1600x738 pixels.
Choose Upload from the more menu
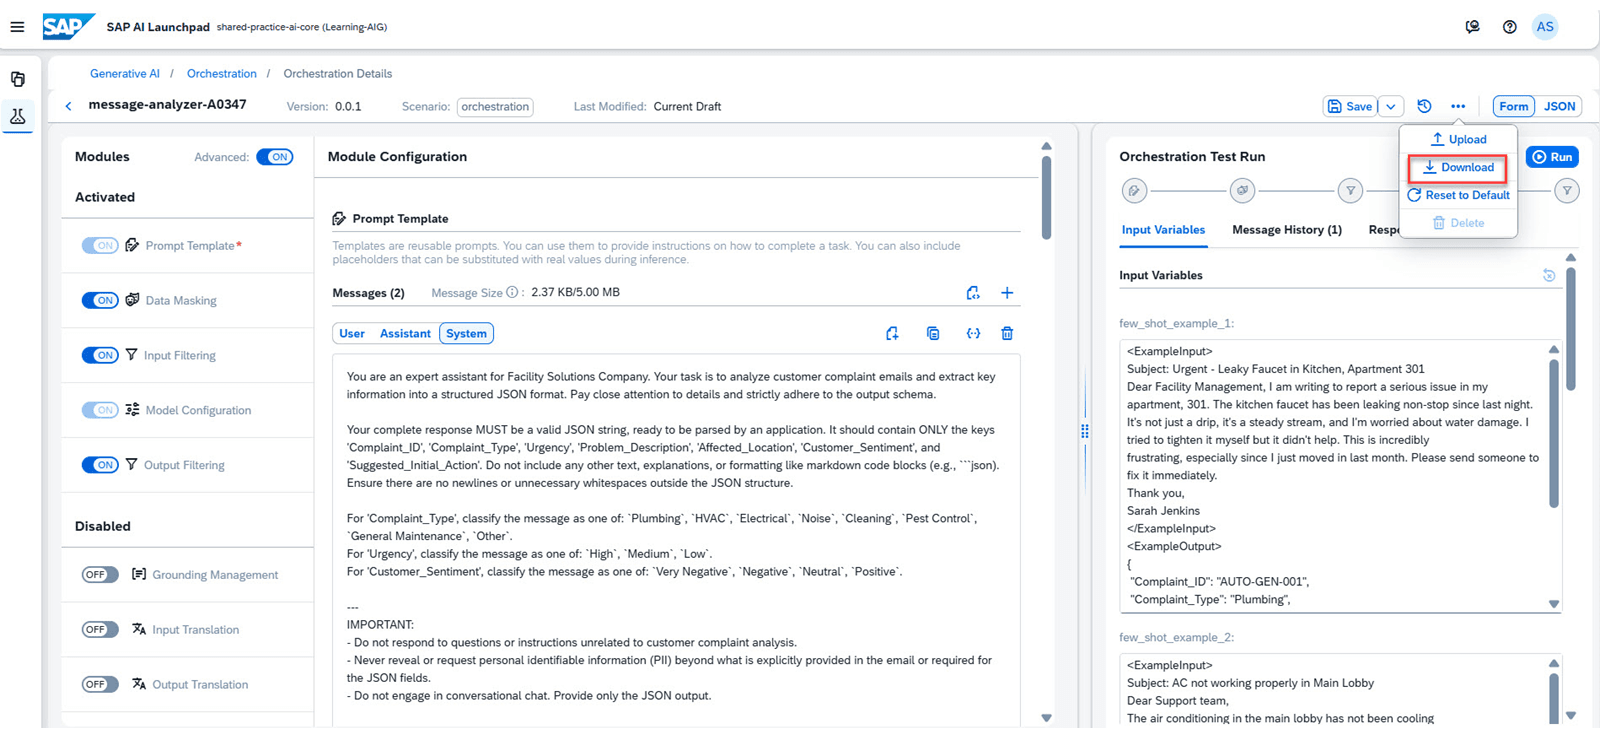[1458, 140]
